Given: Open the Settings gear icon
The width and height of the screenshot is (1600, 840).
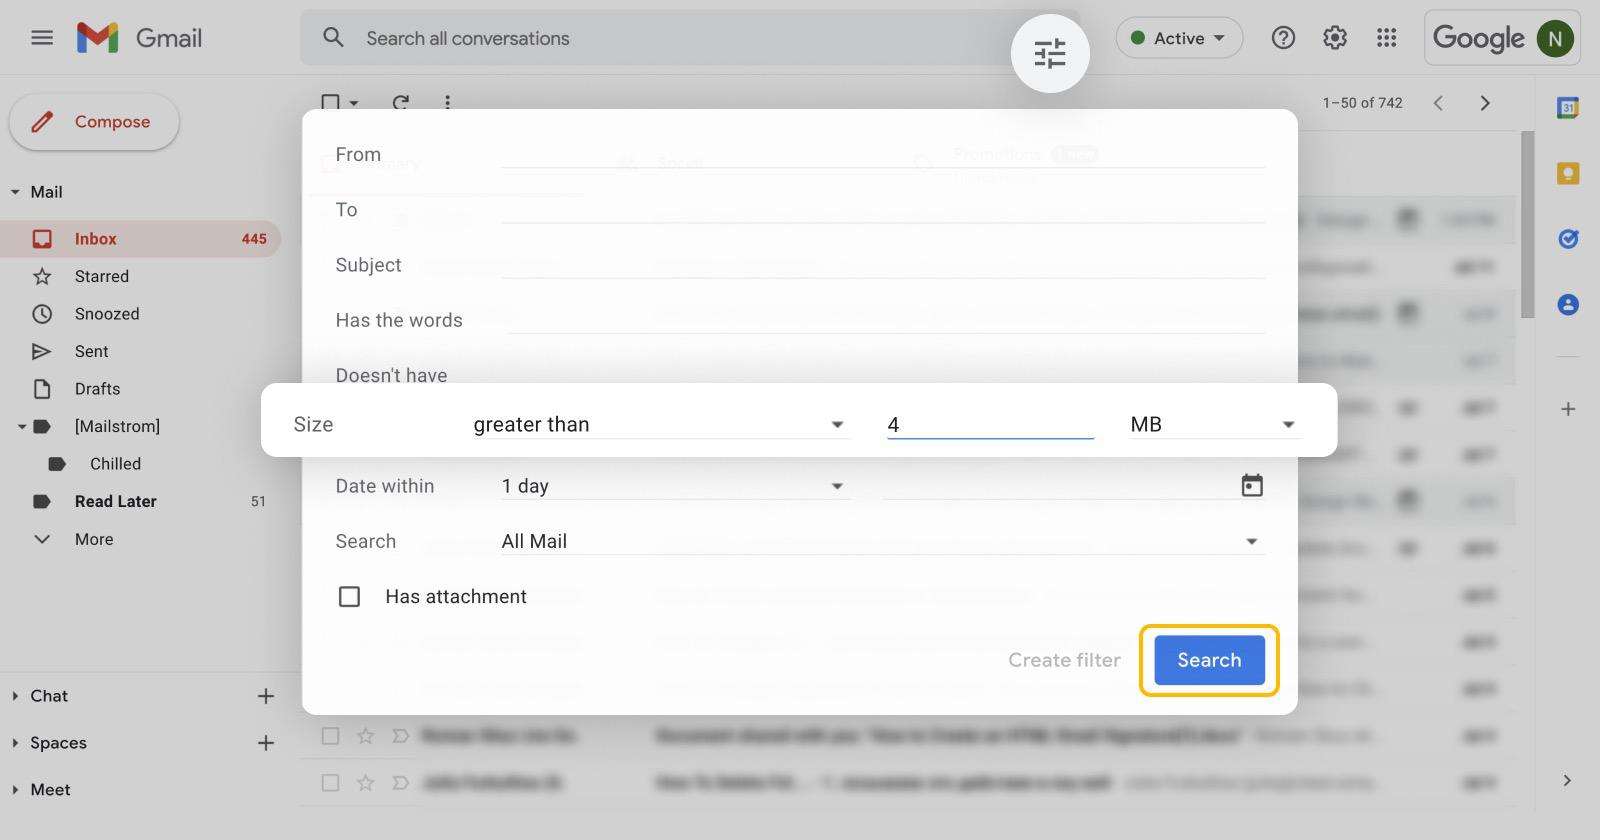Looking at the screenshot, I should tap(1335, 38).
